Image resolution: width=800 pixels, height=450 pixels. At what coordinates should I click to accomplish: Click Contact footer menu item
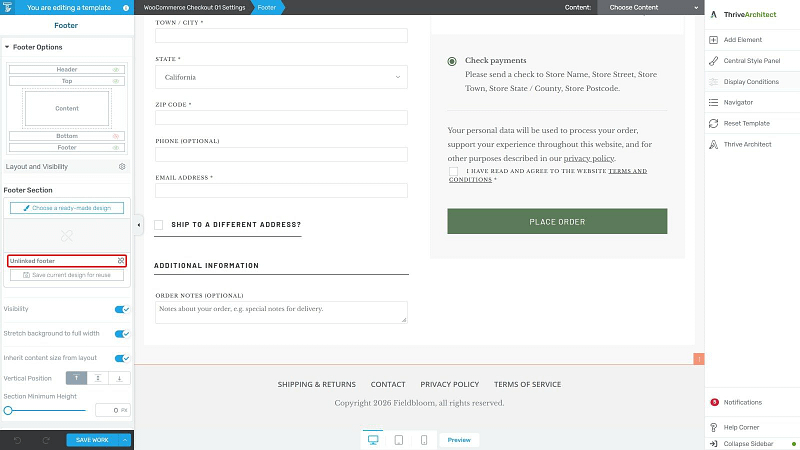tap(388, 384)
